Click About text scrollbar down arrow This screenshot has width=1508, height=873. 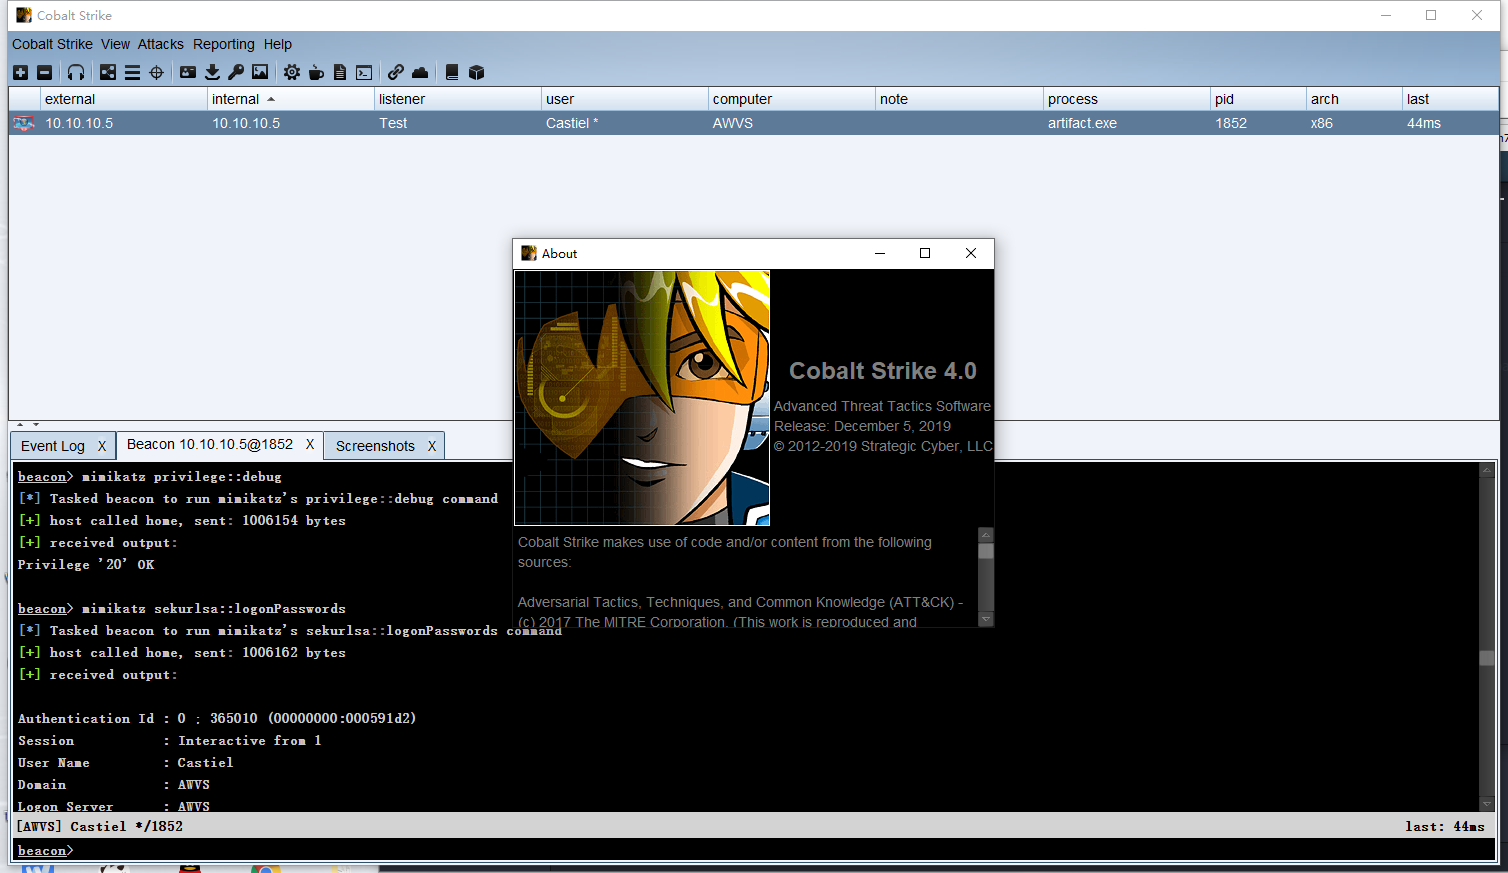coord(986,619)
